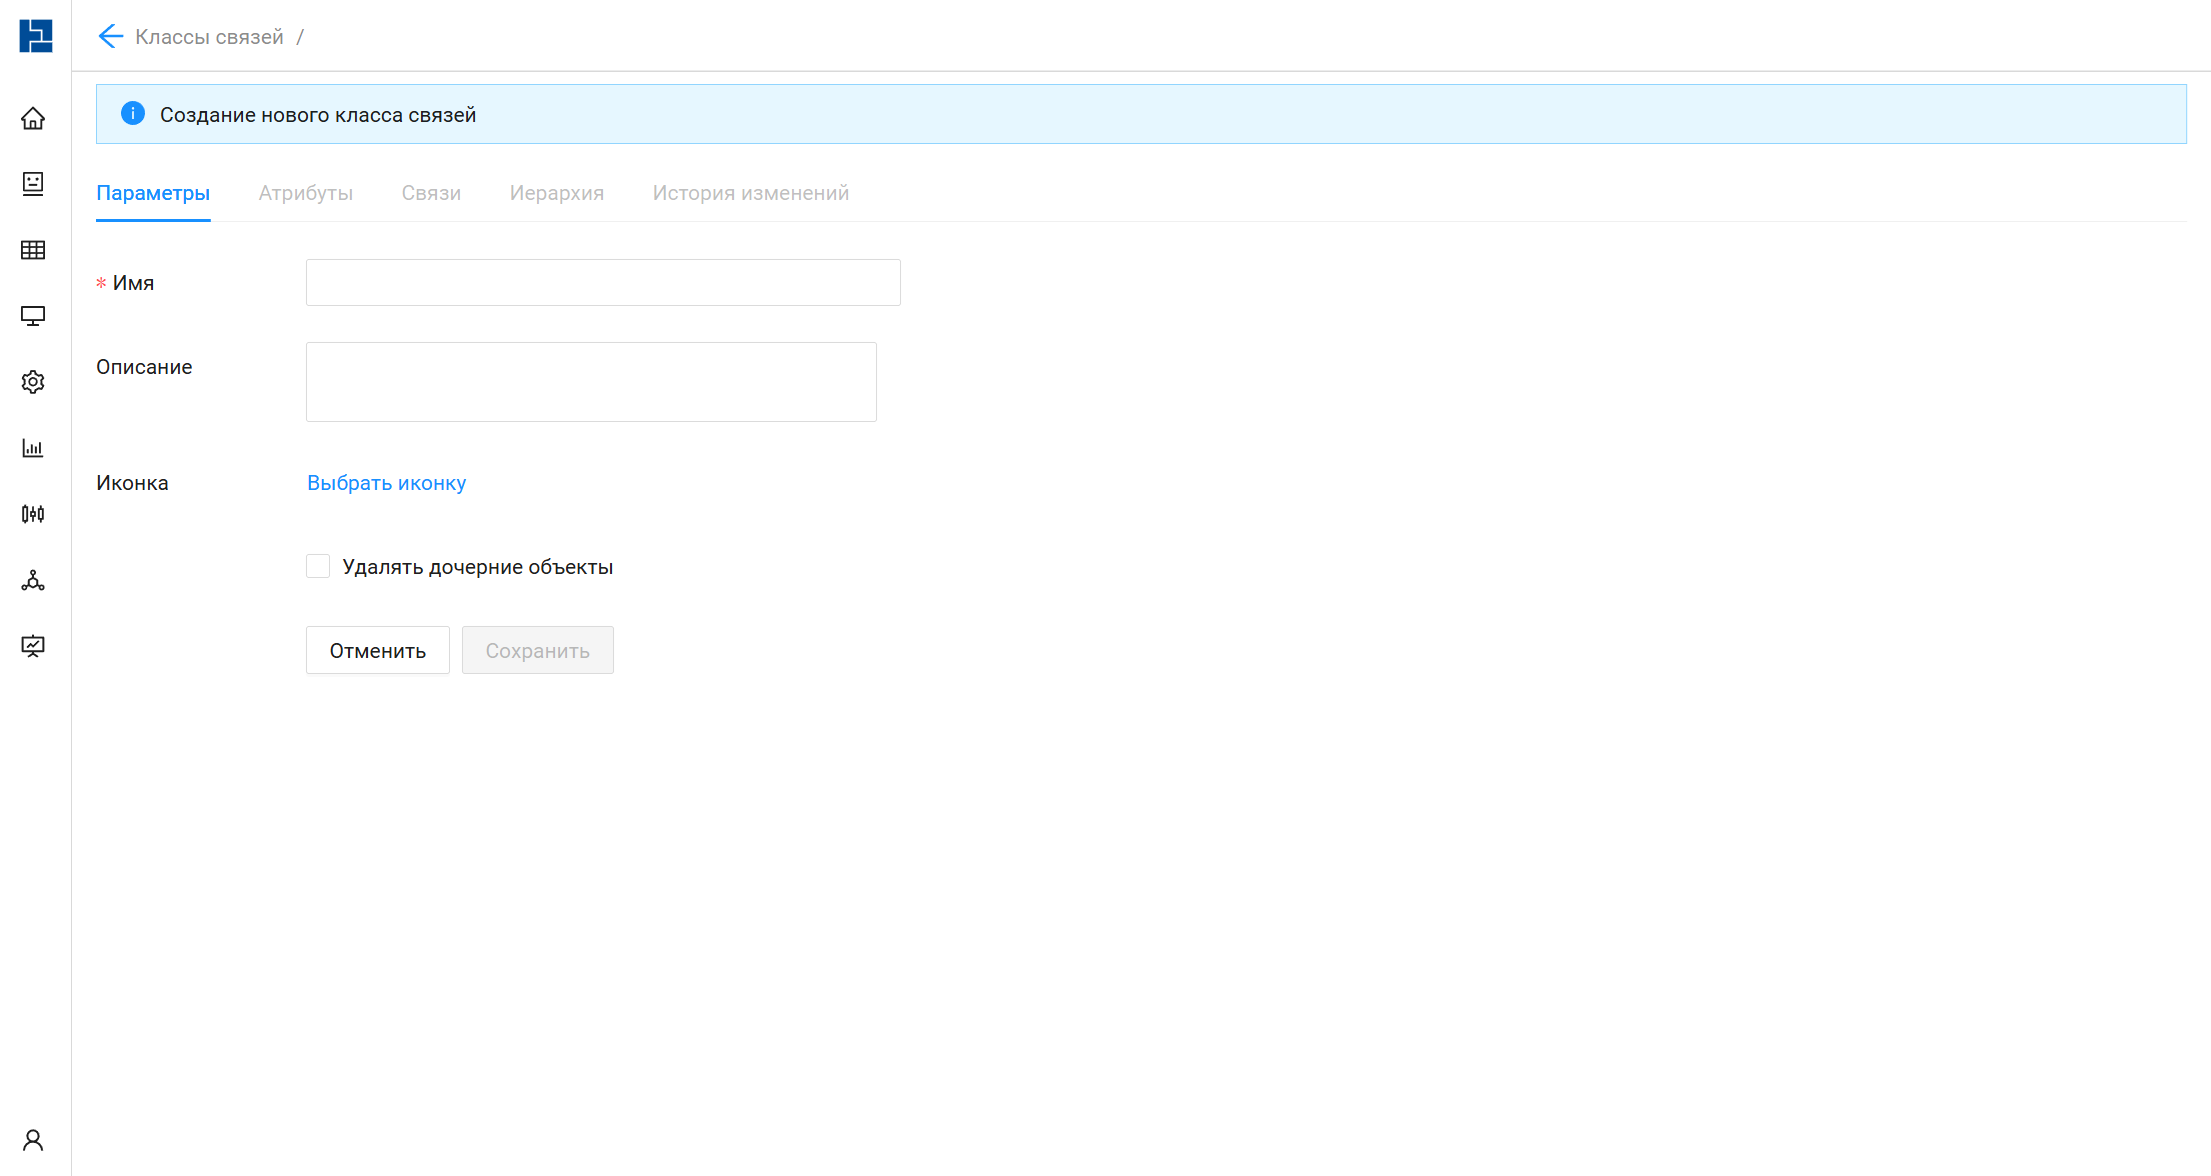
Task: Go back using the blue arrow
Action: (x=110, y=37)
